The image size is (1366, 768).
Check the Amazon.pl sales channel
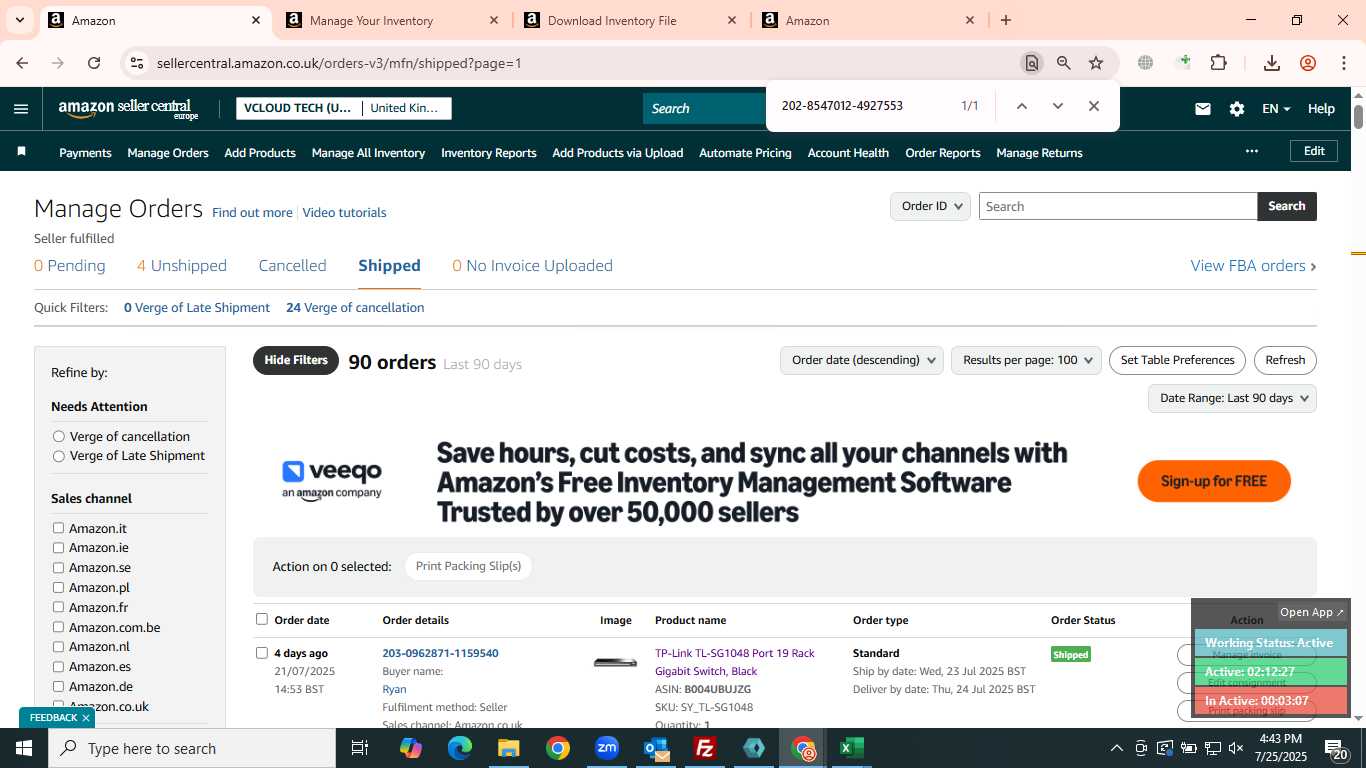tap(58, 587)
